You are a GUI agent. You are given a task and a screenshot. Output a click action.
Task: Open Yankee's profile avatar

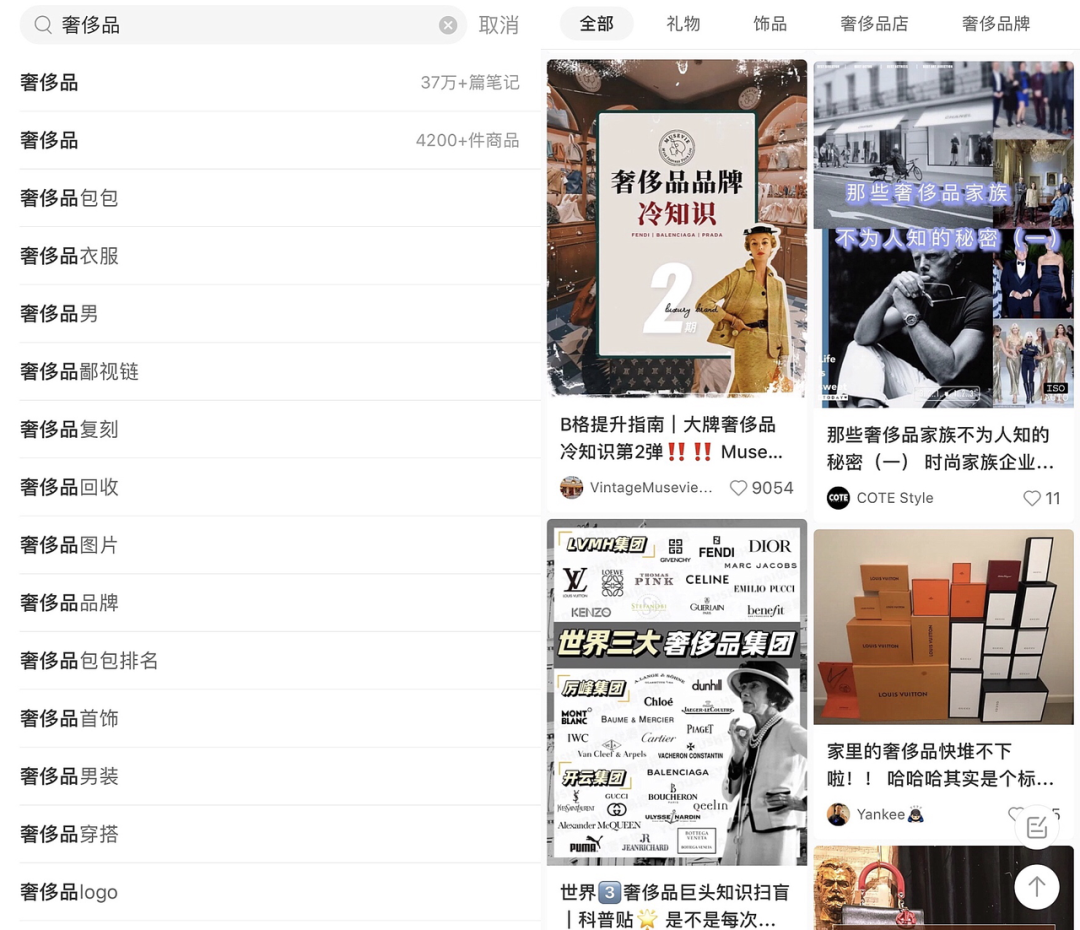point(837,814)
